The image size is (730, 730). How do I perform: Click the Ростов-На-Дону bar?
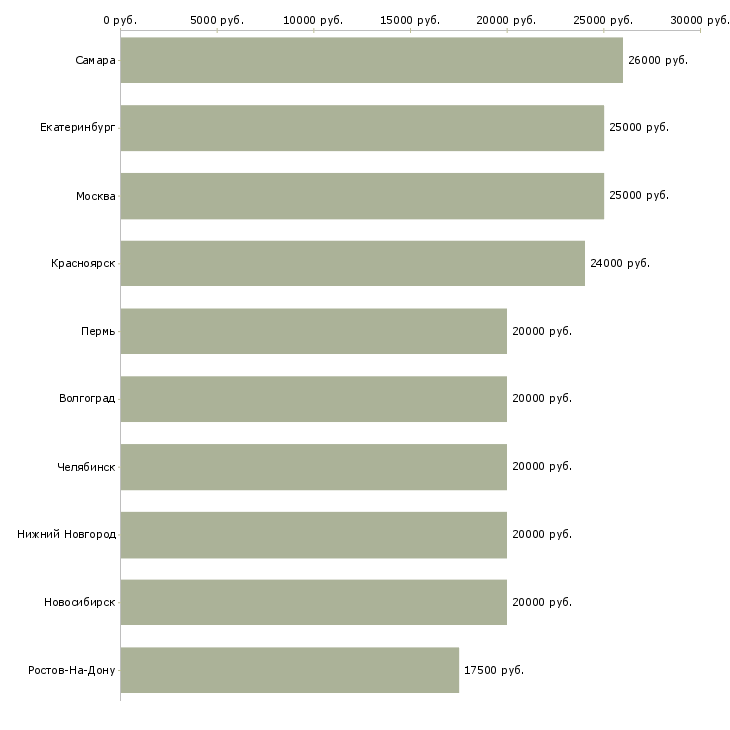pyautogui.click(x=290, y=670)
